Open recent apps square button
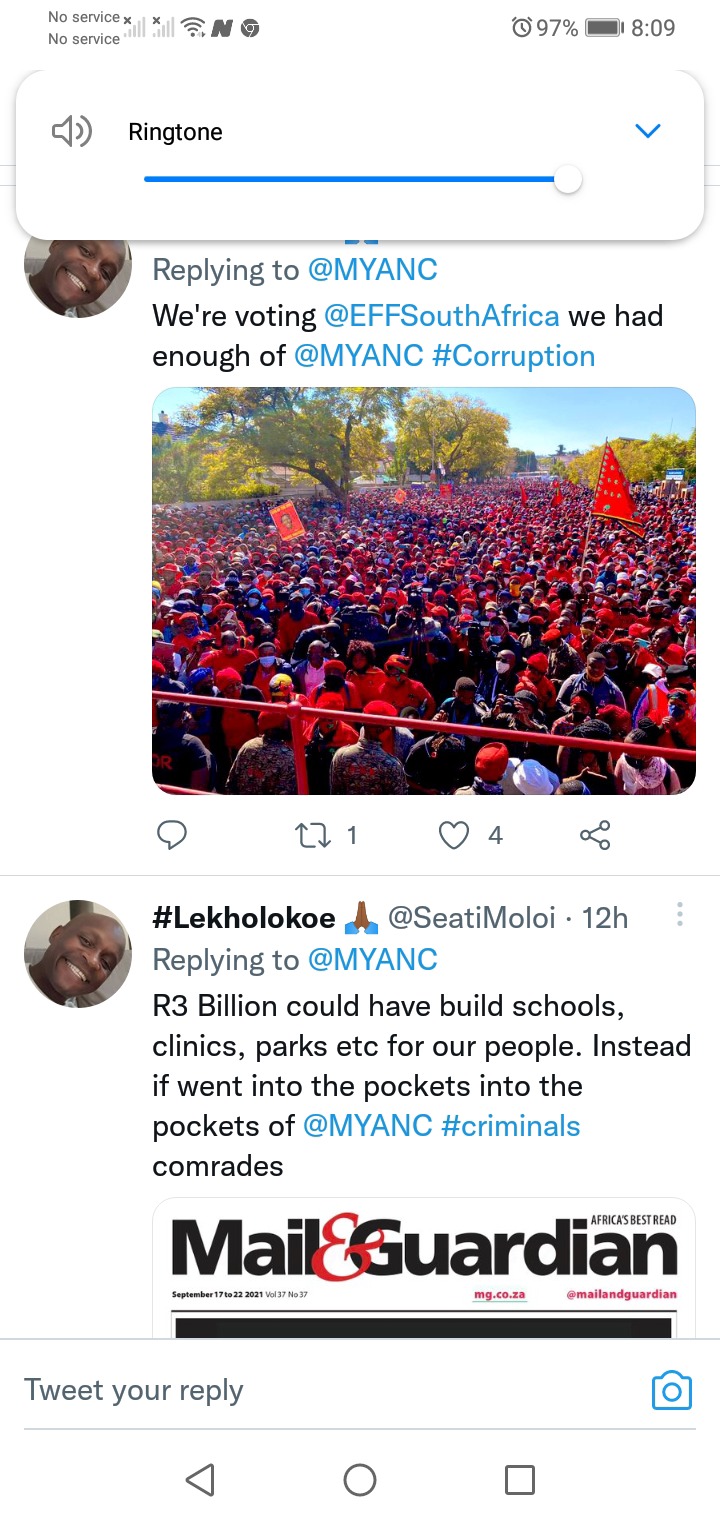This screenshot has height=1520, width=720. 520,1479
